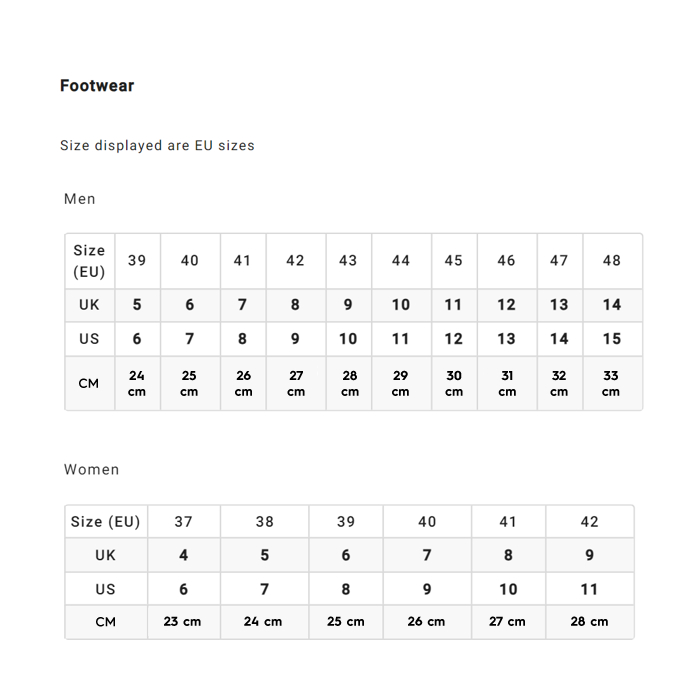Click Men's 27 cm cell

296,383
